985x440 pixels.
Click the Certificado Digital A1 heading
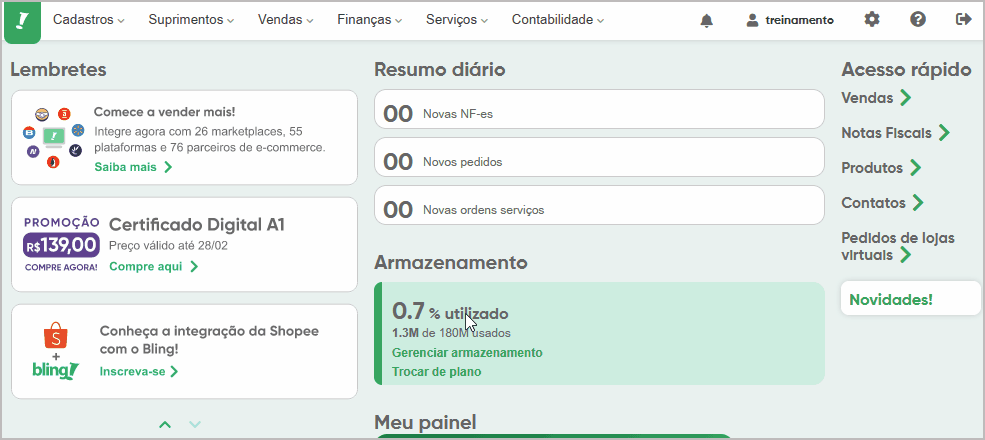[197, 224]
